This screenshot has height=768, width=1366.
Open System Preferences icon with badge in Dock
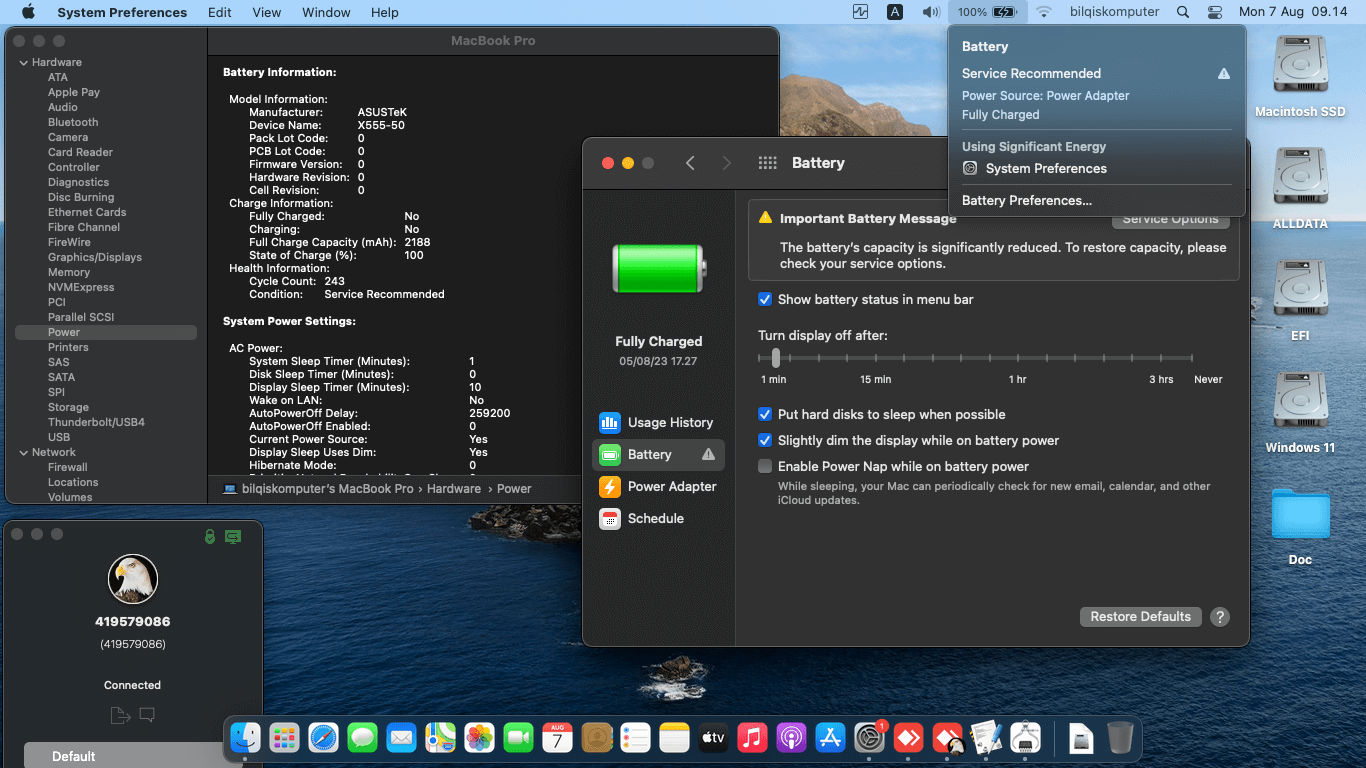869,738
